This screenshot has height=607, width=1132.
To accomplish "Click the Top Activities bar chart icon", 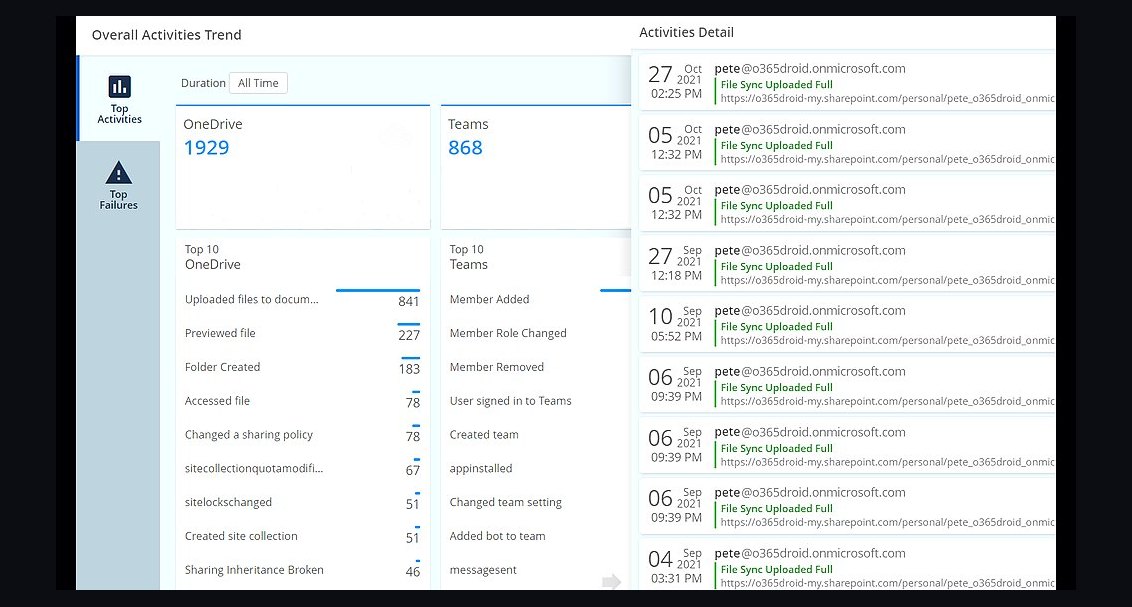I will click(119, 87).
